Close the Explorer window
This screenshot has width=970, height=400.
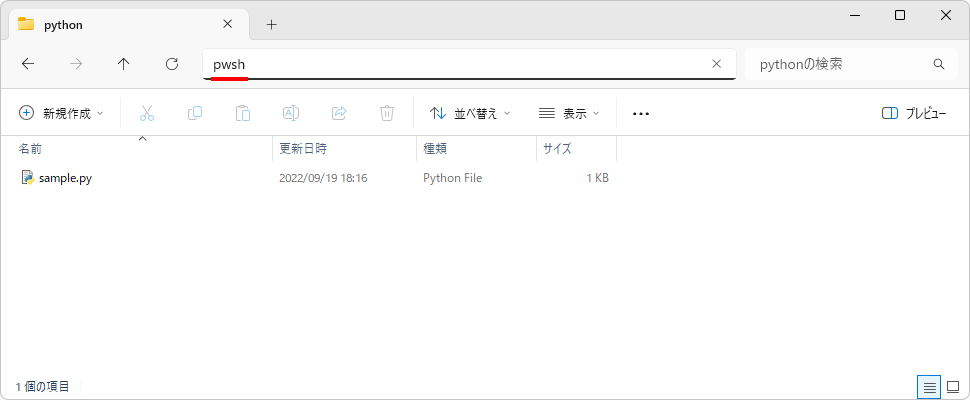(946, 15)
